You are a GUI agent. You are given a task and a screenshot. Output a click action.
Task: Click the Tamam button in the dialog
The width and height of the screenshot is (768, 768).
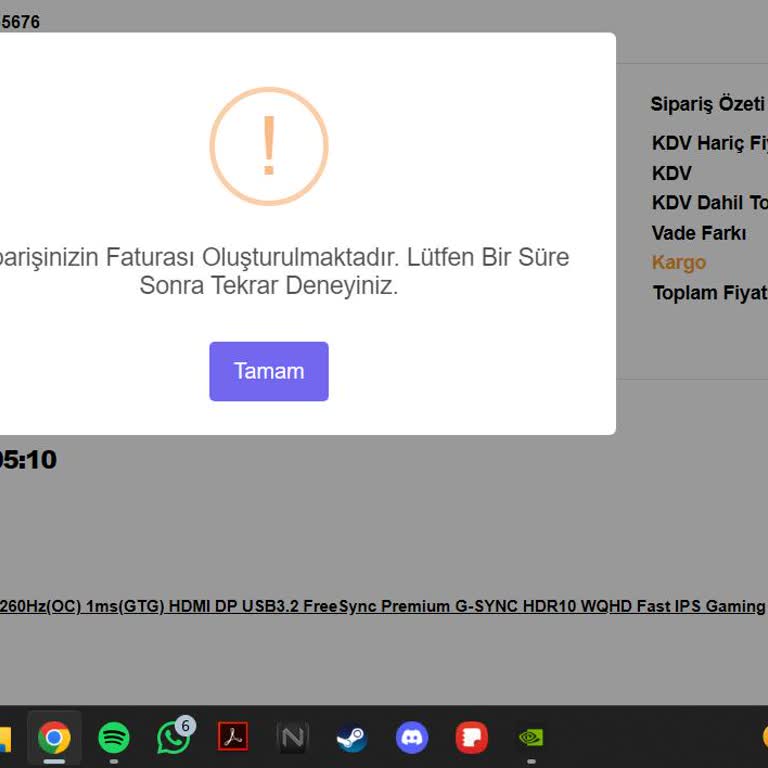tap(268, 371)
